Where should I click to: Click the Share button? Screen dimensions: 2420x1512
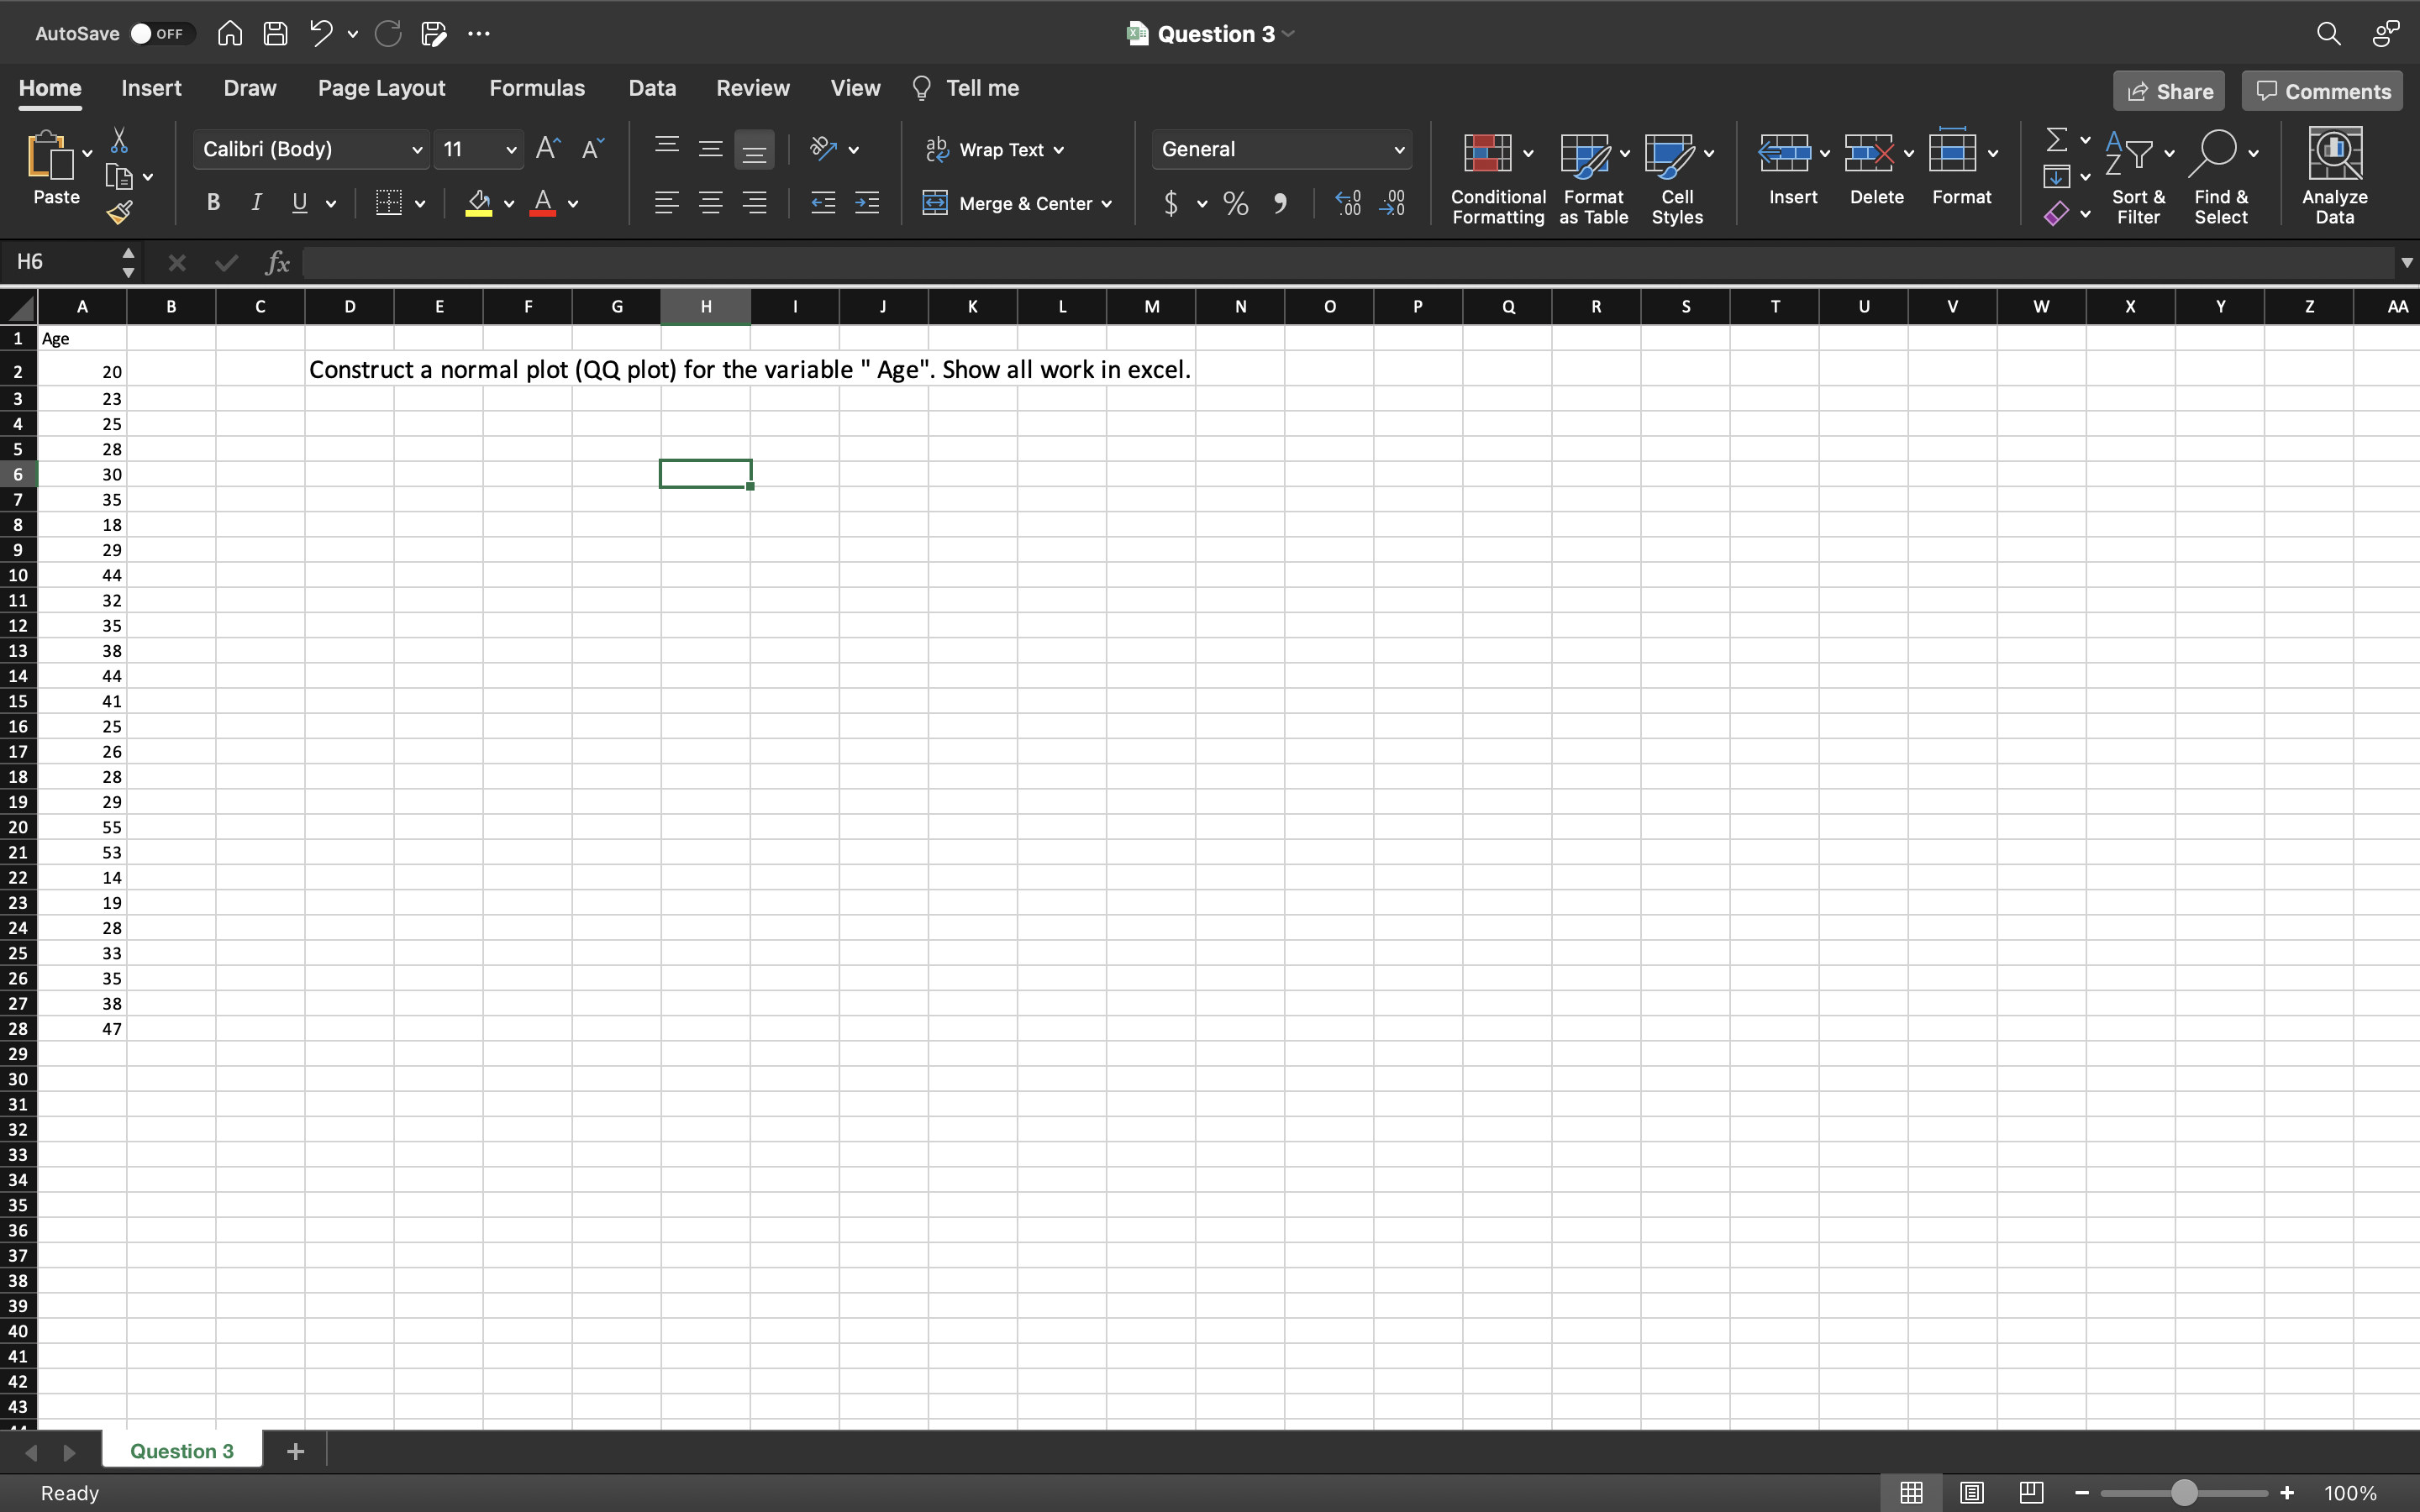pos(2168,90)
